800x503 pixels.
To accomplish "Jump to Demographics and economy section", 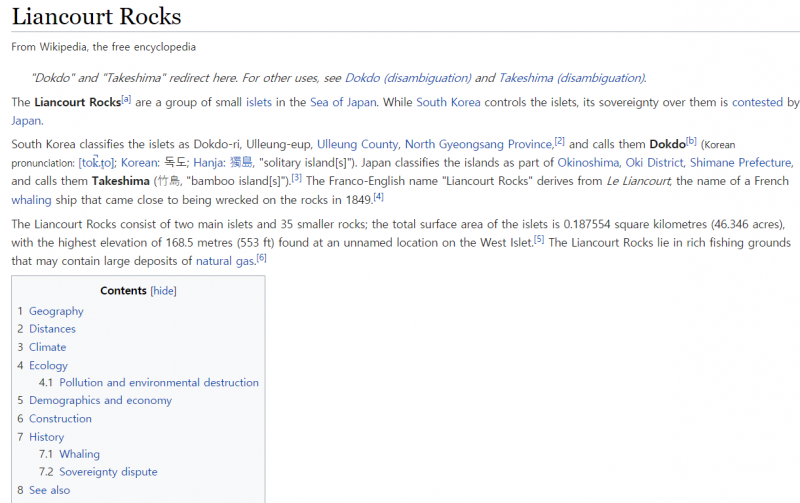I will [100, 401].
